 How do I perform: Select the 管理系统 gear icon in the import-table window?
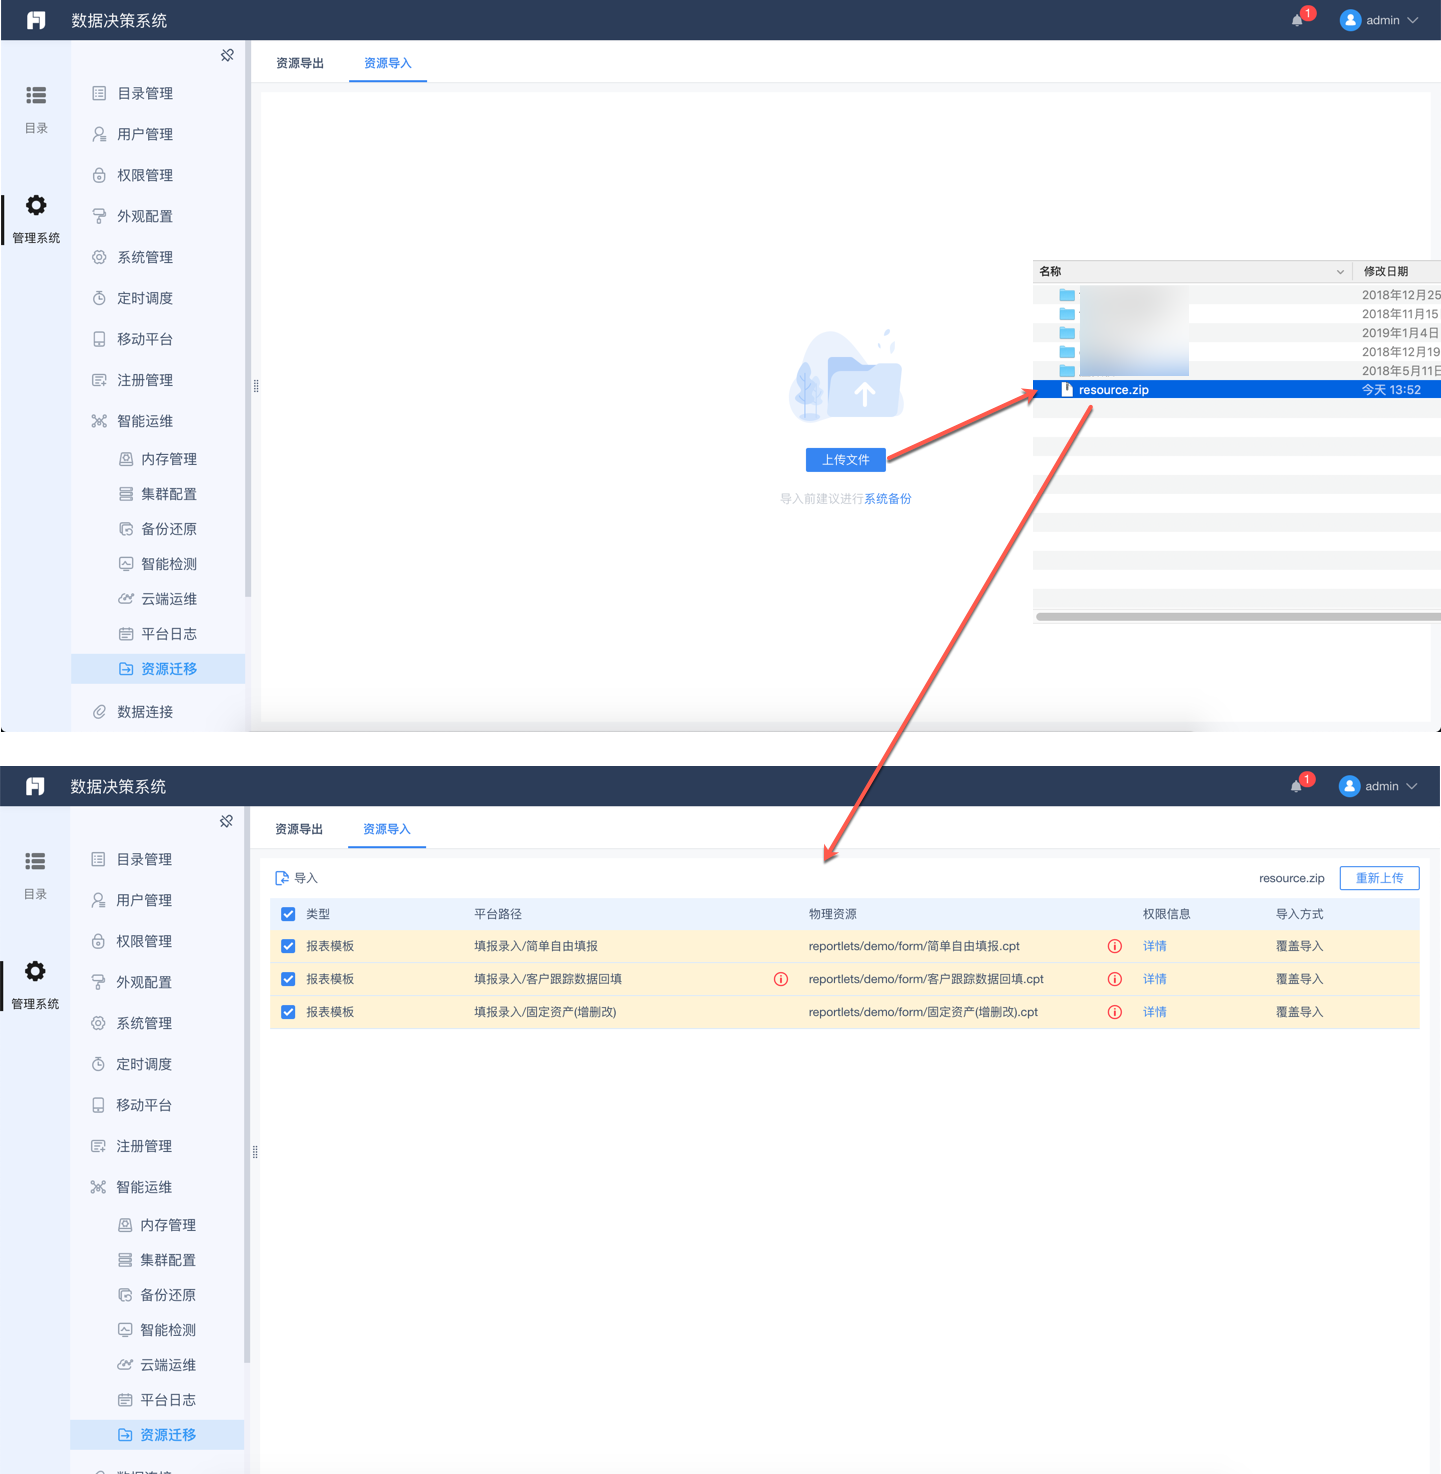click(35, 971)
